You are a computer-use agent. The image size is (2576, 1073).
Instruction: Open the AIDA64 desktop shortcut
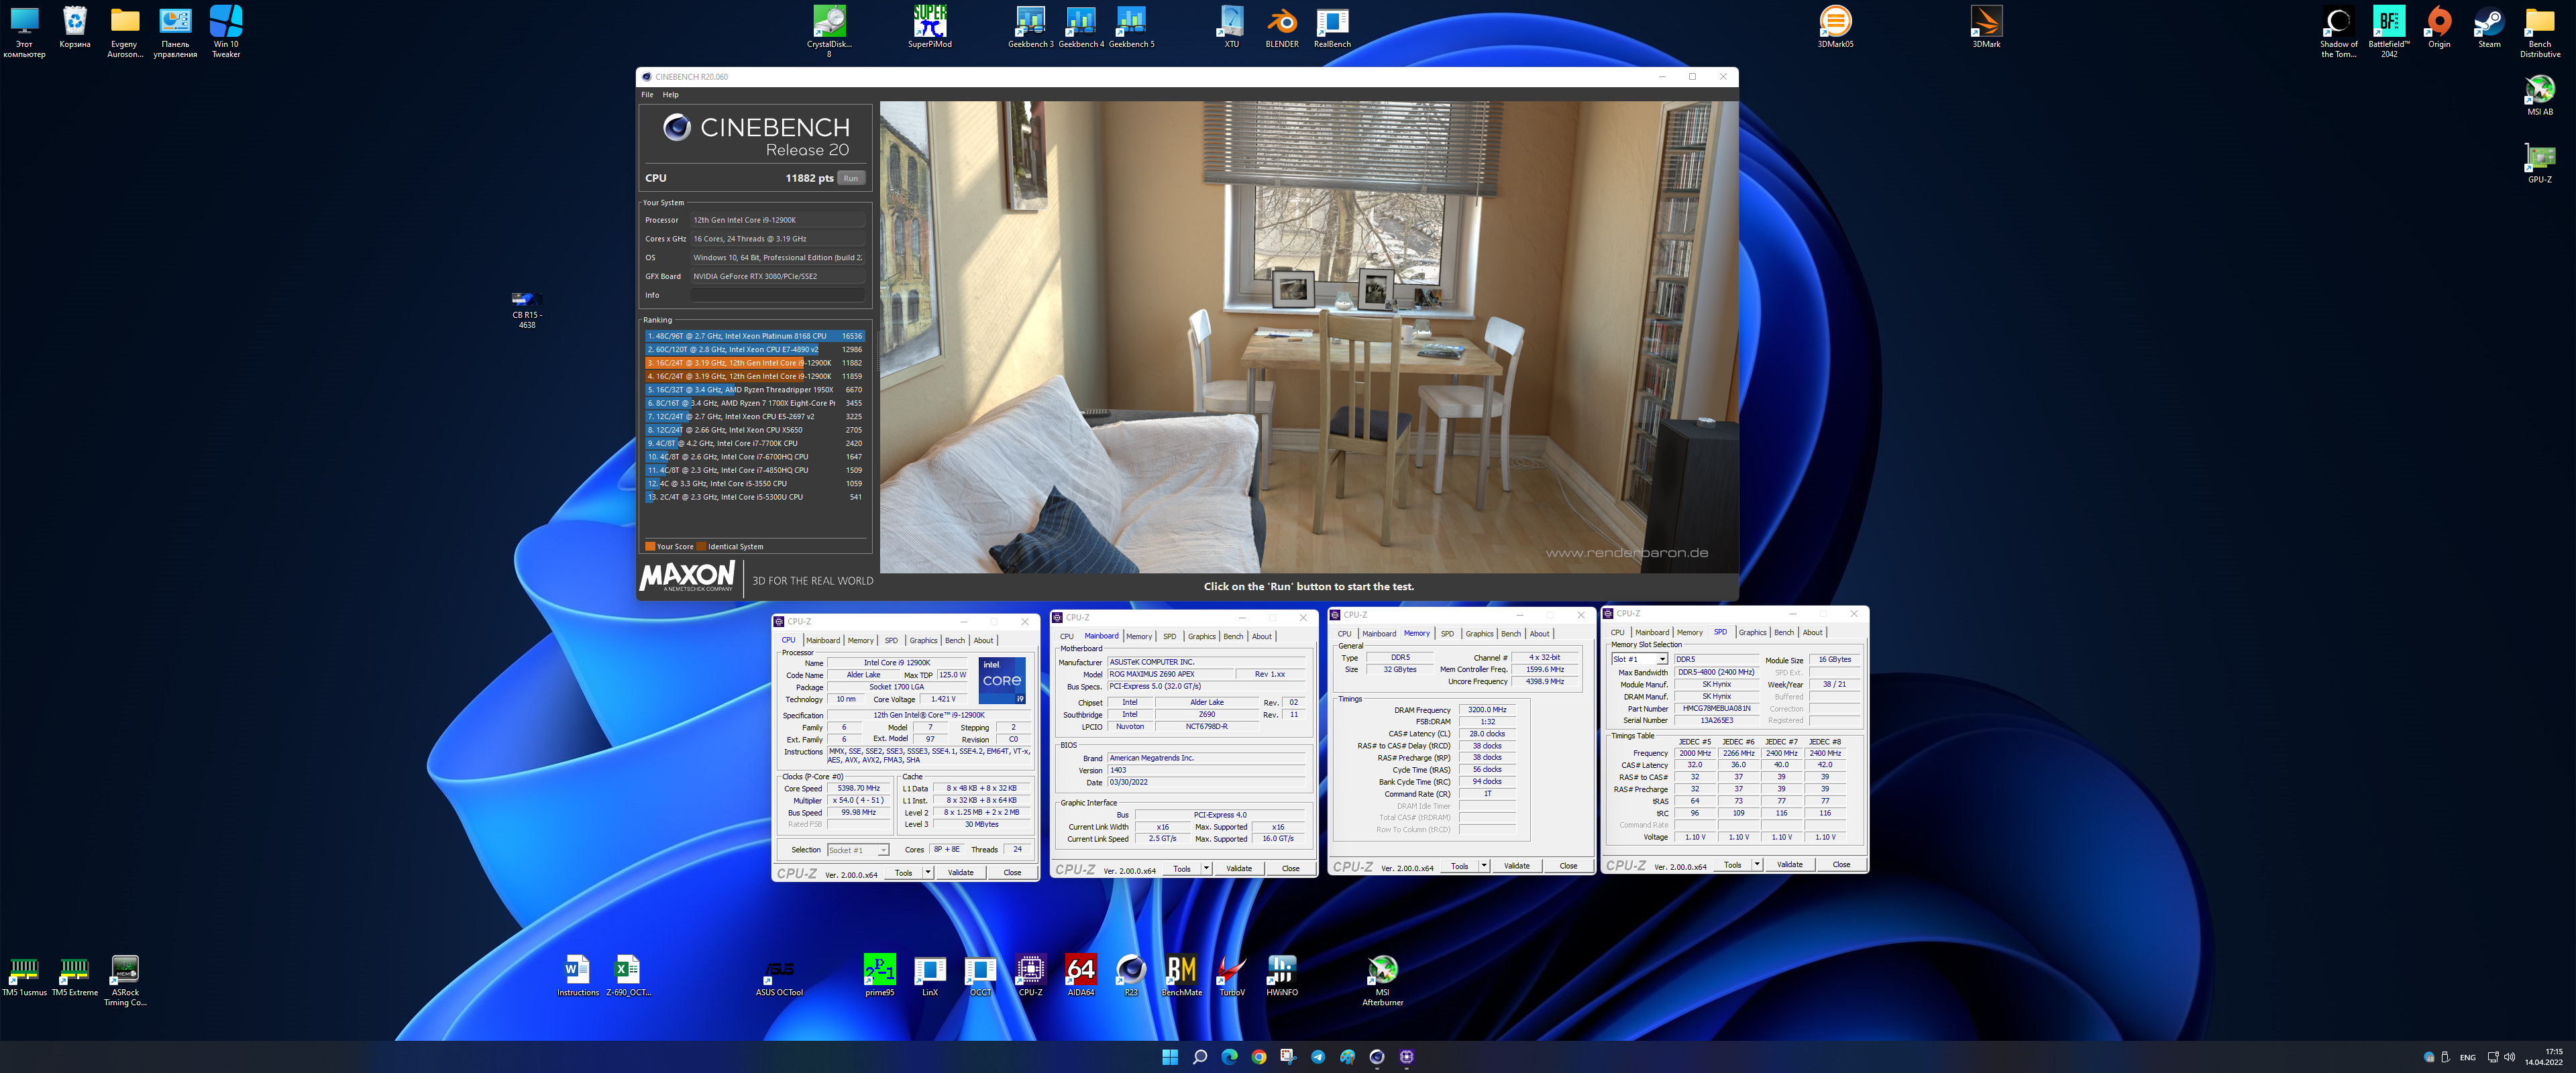point(1080,975)
